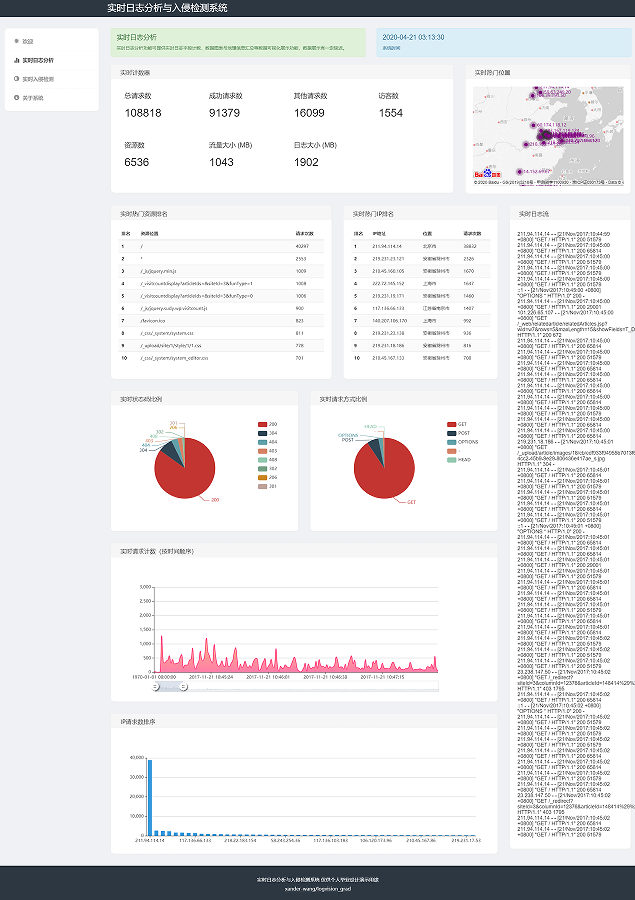Viewport: 635px width, 900px height.
Task: Click the 40,000 y-axis label on the IP bar chart
Action: (137, 758)
